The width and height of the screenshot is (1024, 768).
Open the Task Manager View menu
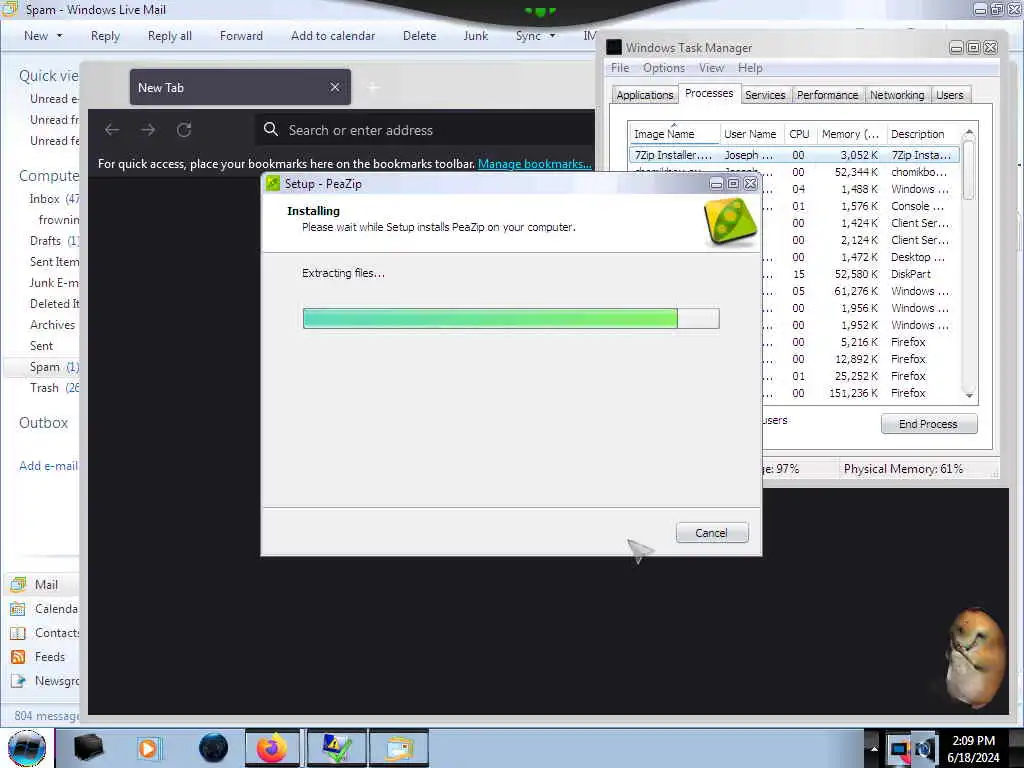(711, 68)
